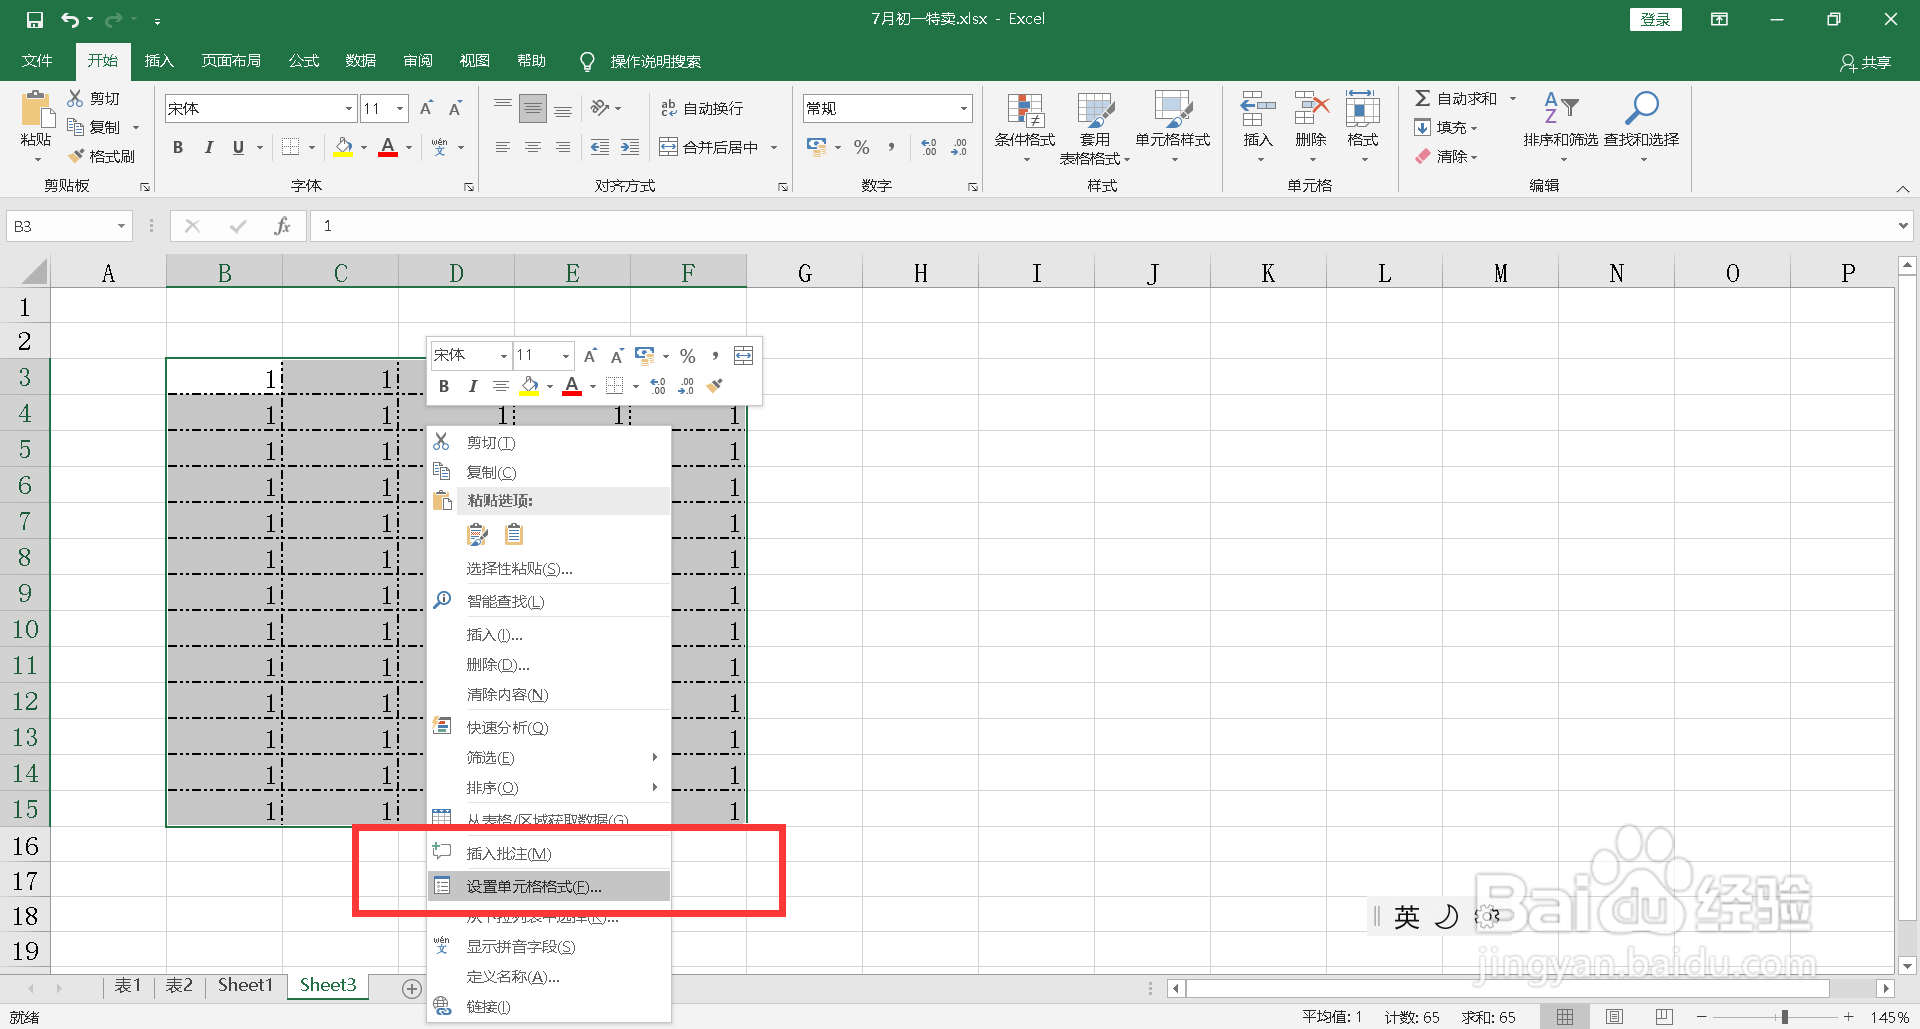This screenshot has height=1029, width=1920.
Task: Click the Normal view icon in status bar
Action: [x=1565, y=1017]
